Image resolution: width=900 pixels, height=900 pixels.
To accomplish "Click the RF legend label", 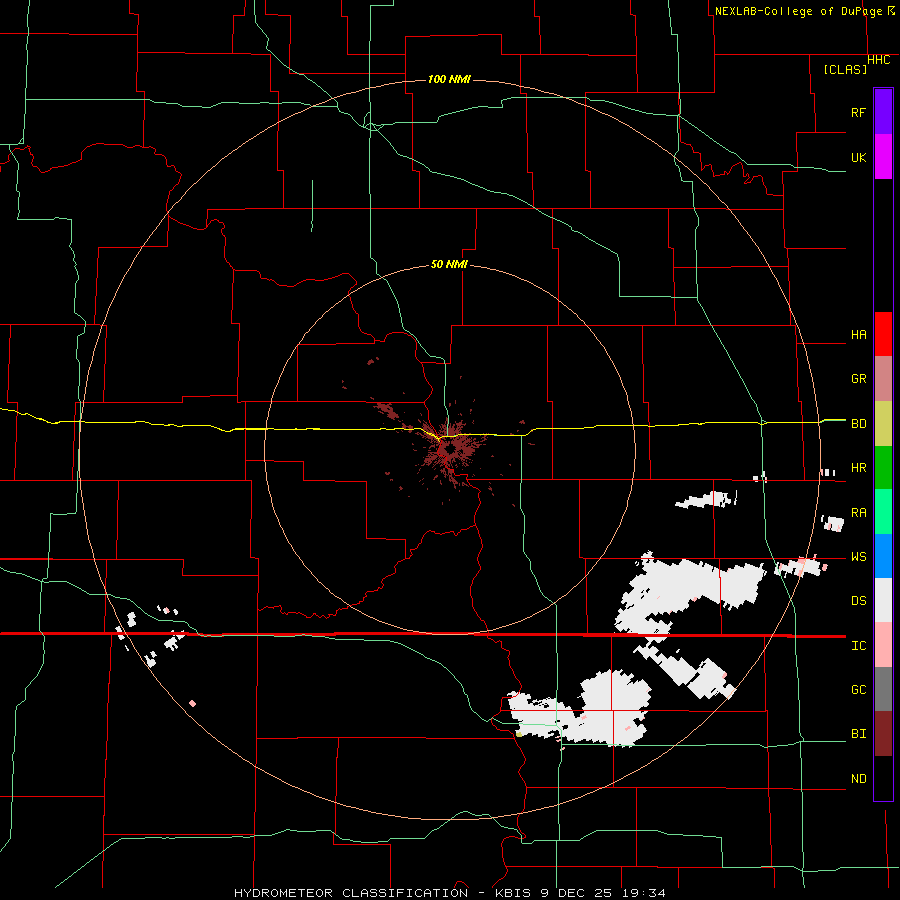I will click(x=858, y=112).
